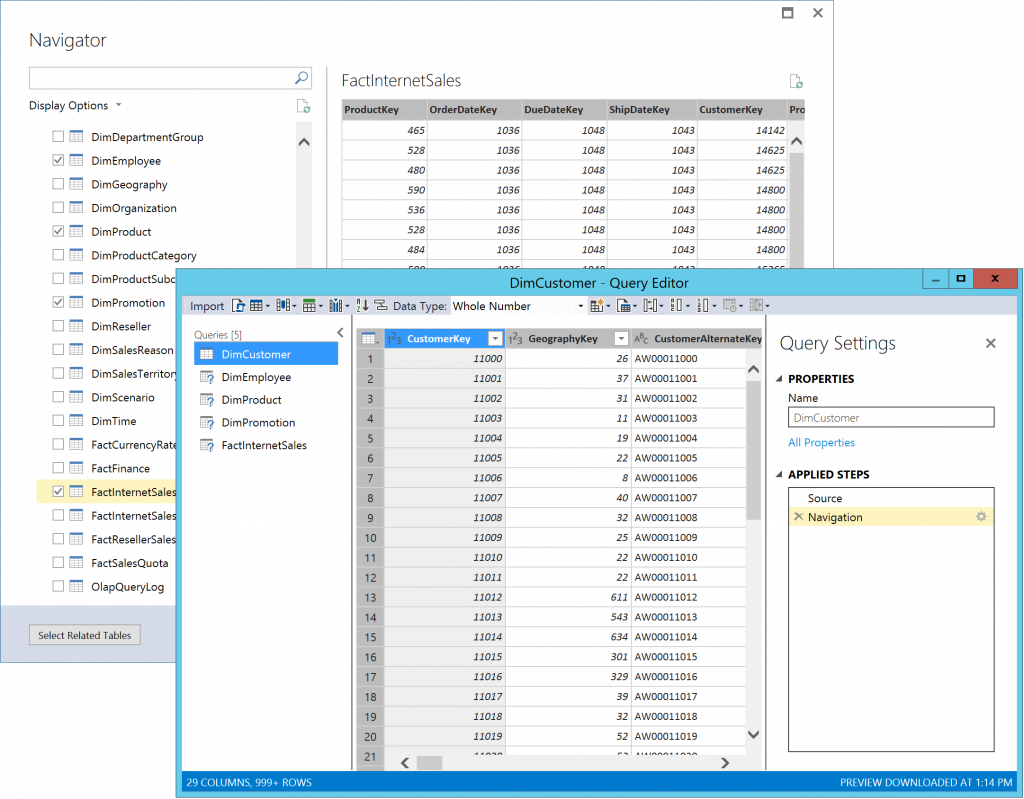Open the All Properties link
This screenshot has height=799, width=1024.
coord(821,442)
